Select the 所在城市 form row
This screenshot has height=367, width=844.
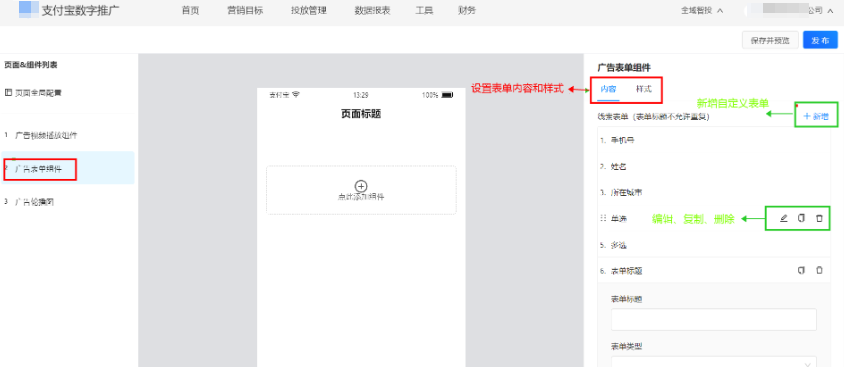(x=714, y=192)
